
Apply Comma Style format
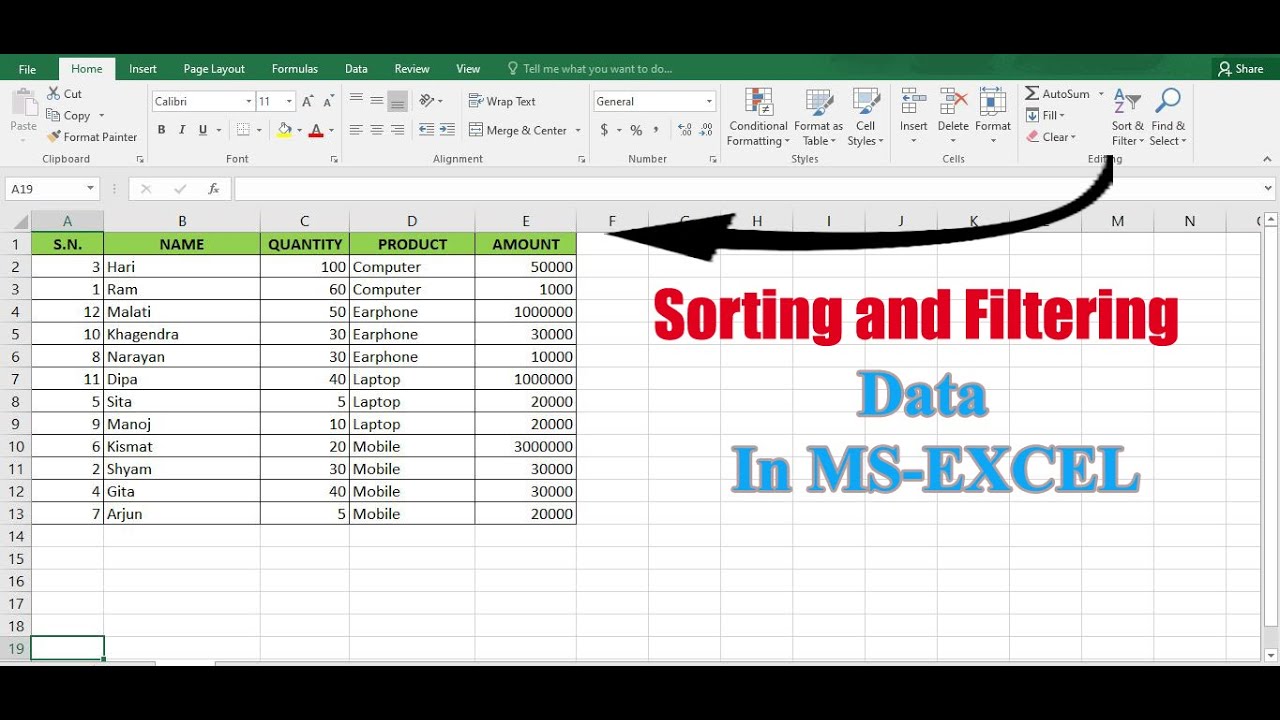656,130
